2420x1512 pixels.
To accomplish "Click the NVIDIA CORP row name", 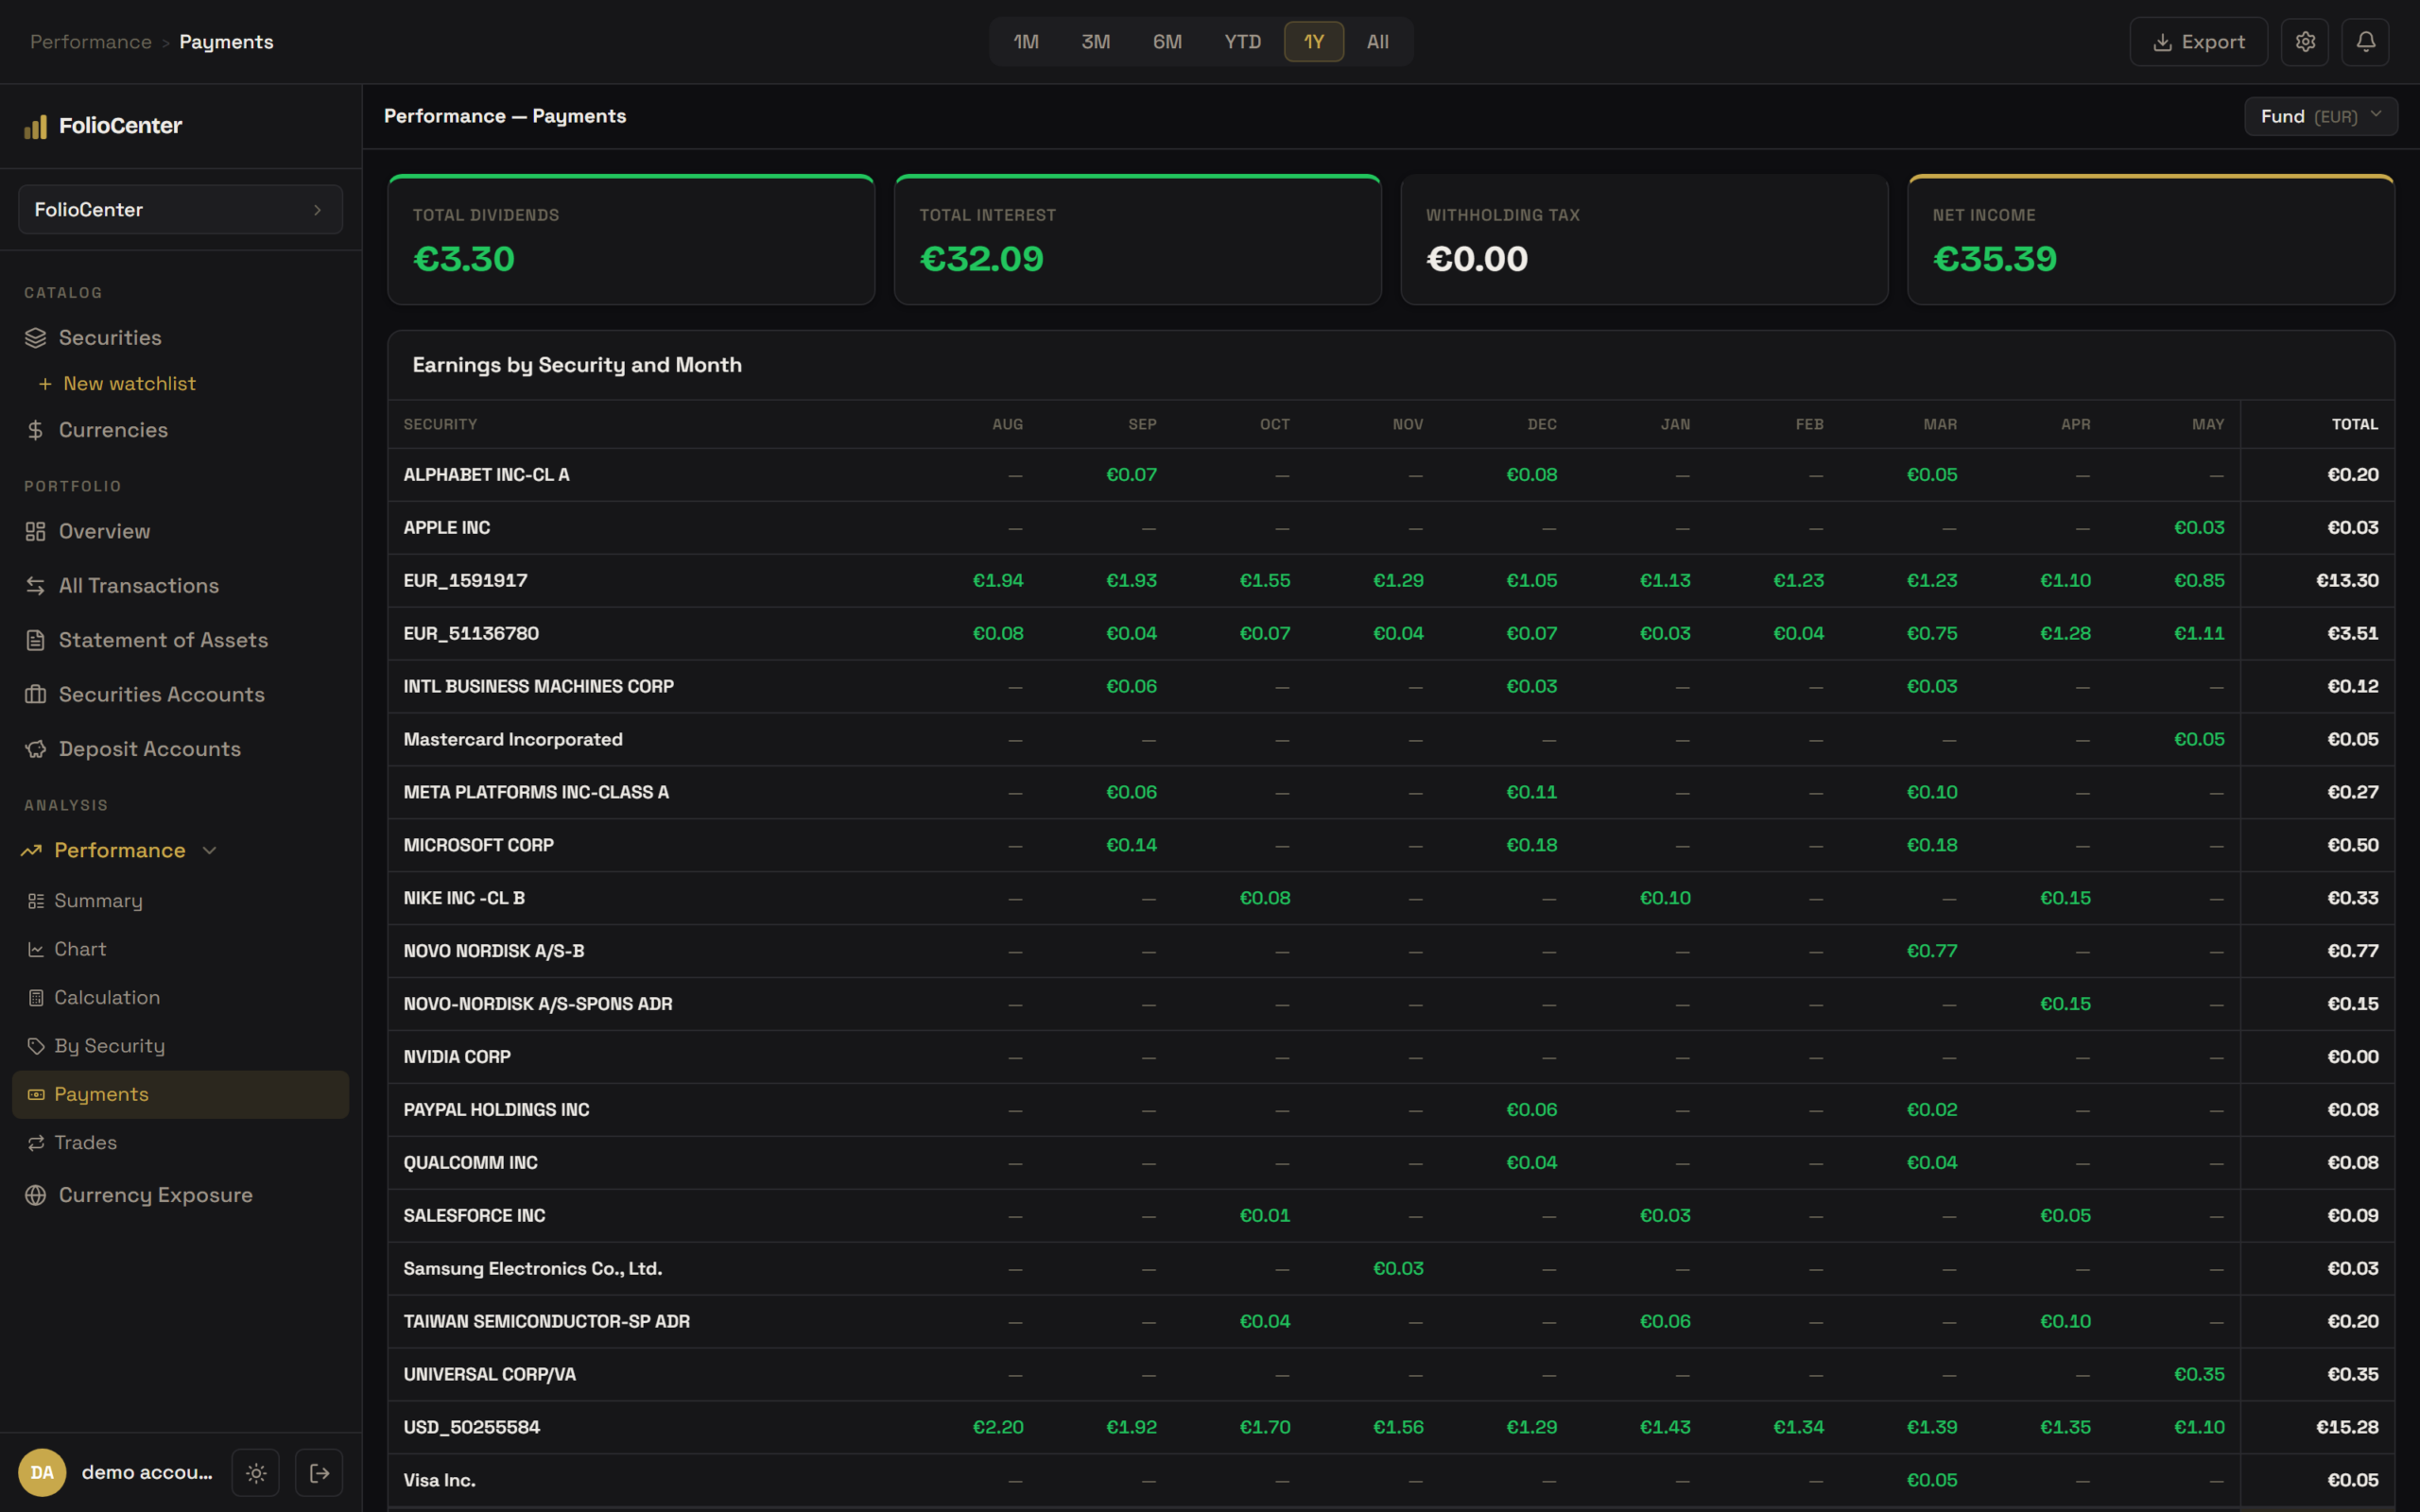I will (x=457, y=1057).
